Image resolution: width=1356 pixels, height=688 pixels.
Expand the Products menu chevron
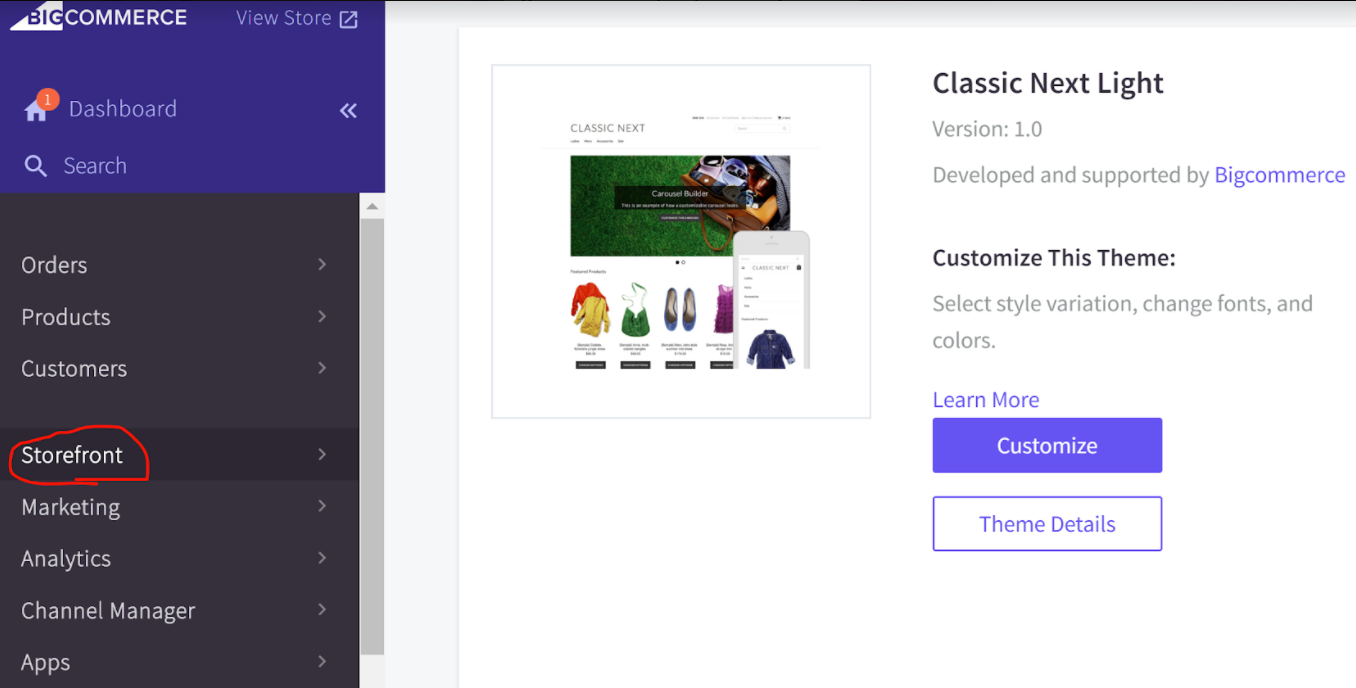[x=322, y=316]
